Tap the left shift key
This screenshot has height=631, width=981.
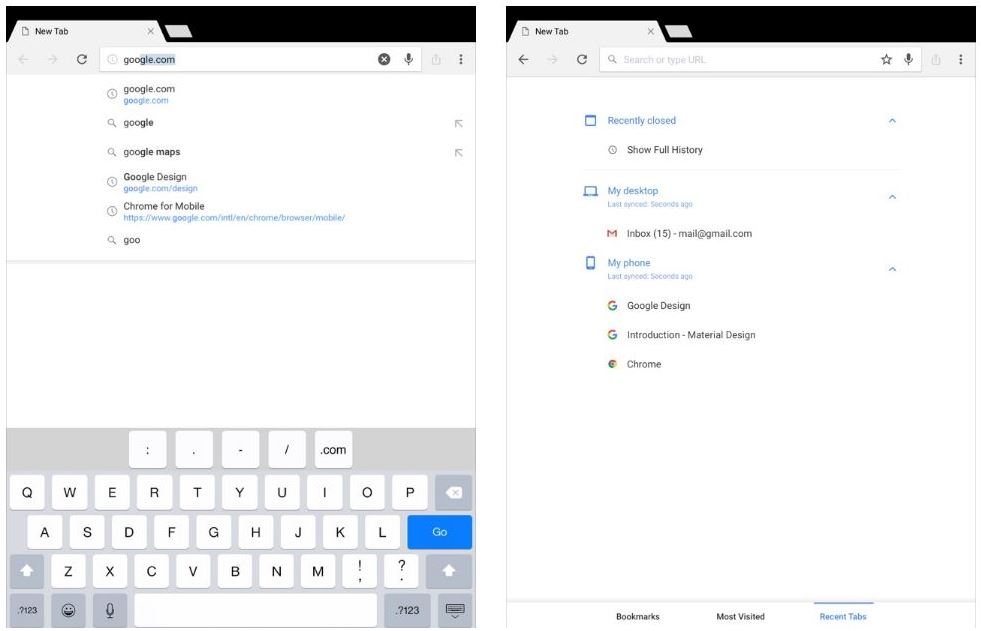tap(27, 571)
